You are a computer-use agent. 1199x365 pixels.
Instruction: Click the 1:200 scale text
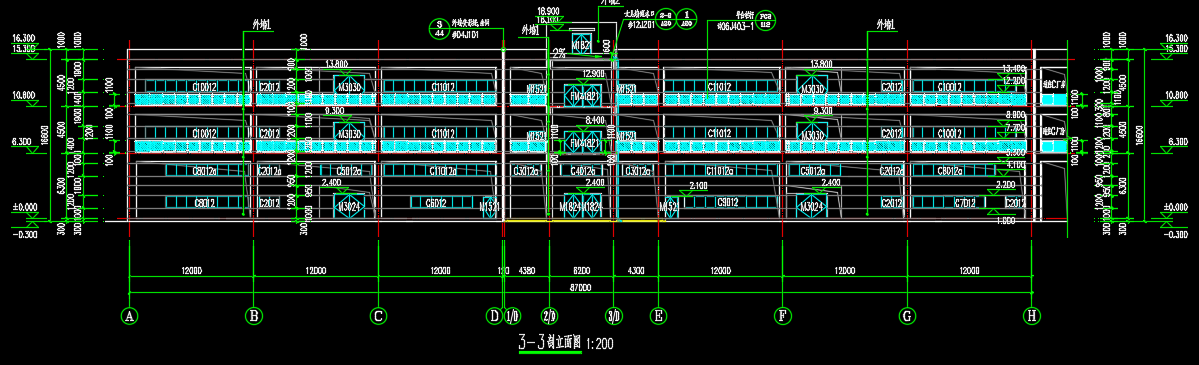600,344
